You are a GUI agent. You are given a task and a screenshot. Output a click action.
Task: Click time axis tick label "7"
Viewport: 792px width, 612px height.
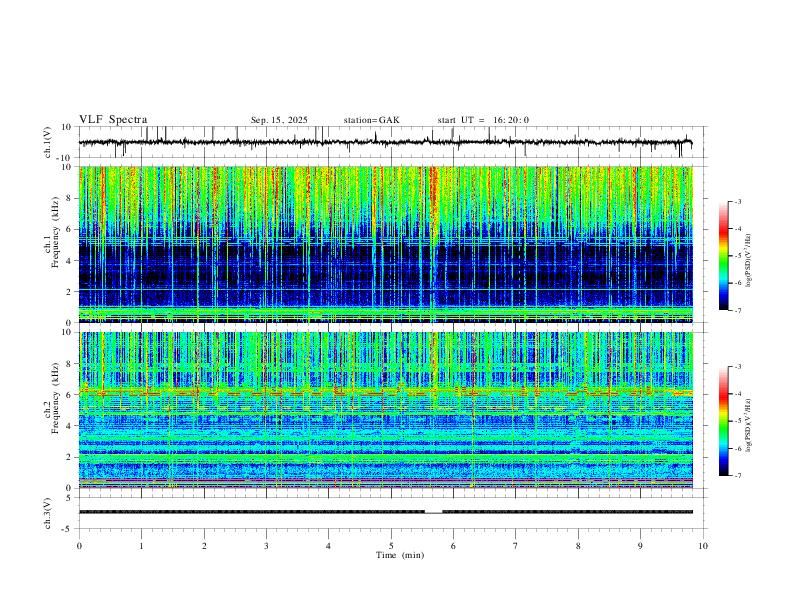point(516,546)
